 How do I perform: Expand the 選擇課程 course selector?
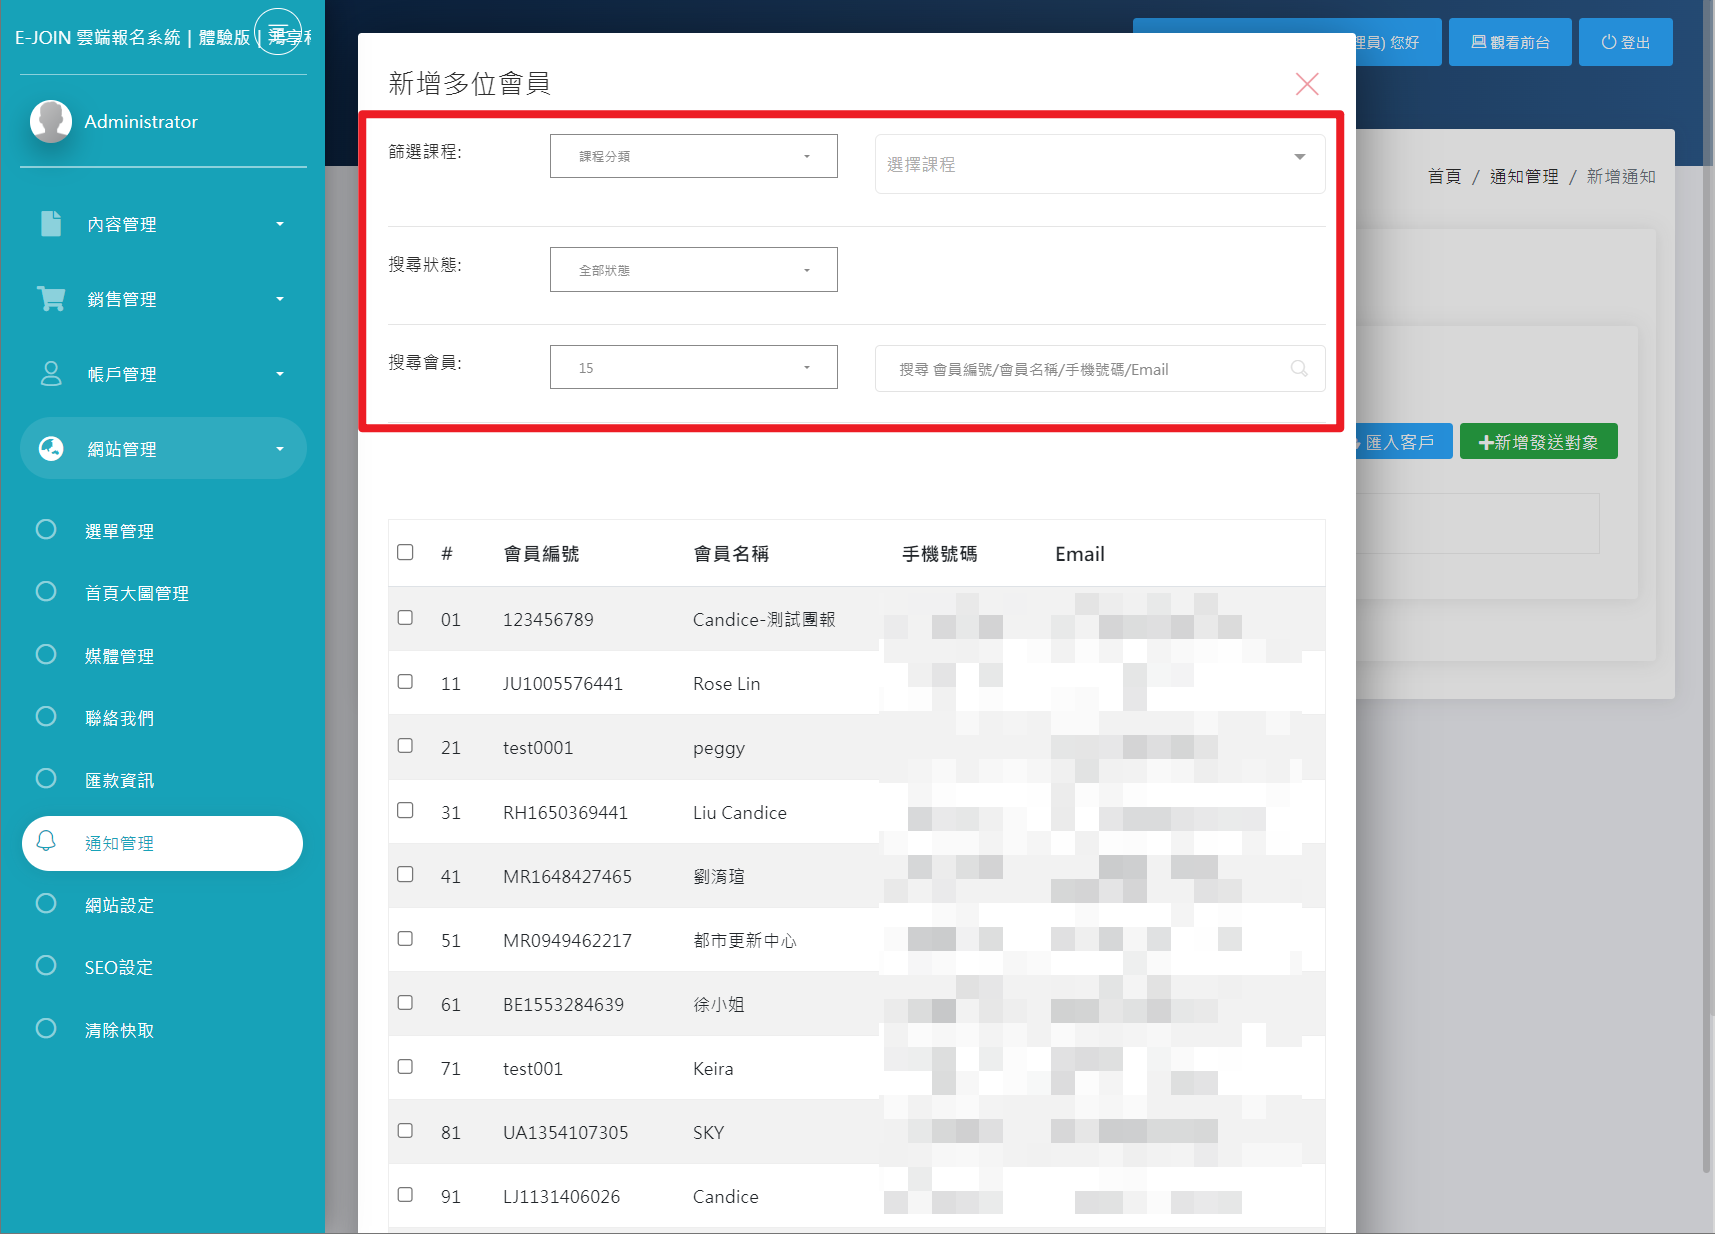(x=1099, y=164)
